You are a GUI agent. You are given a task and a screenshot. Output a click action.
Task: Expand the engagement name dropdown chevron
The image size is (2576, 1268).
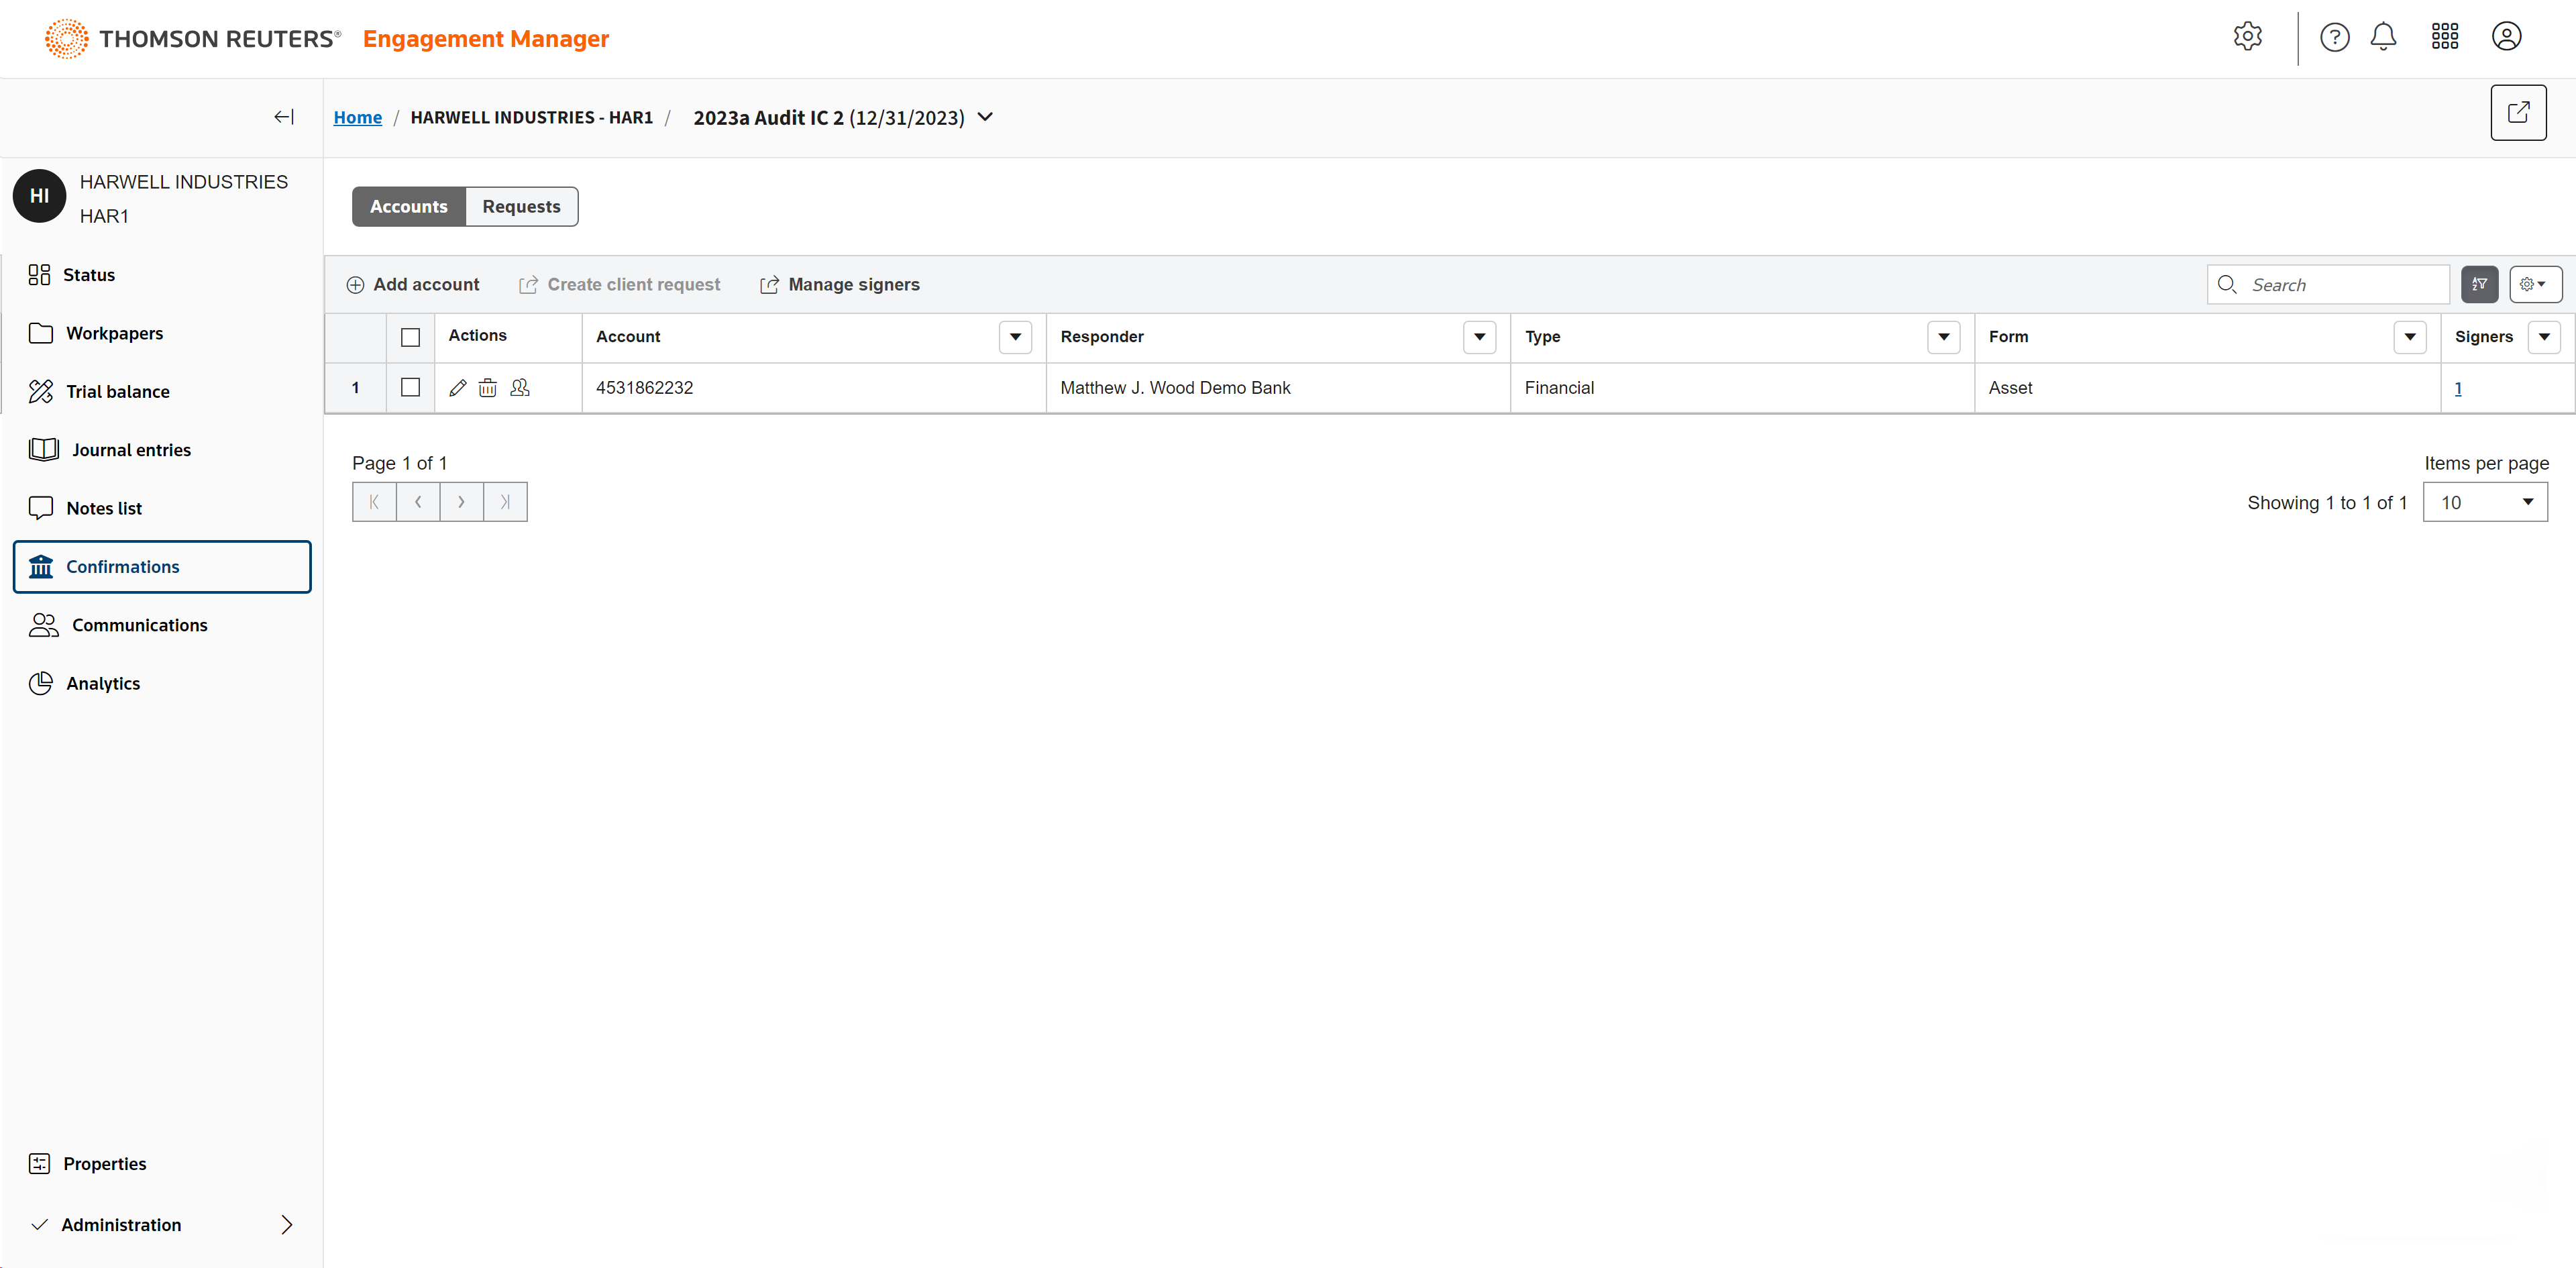pyautogui.click(x=985, y=117)
